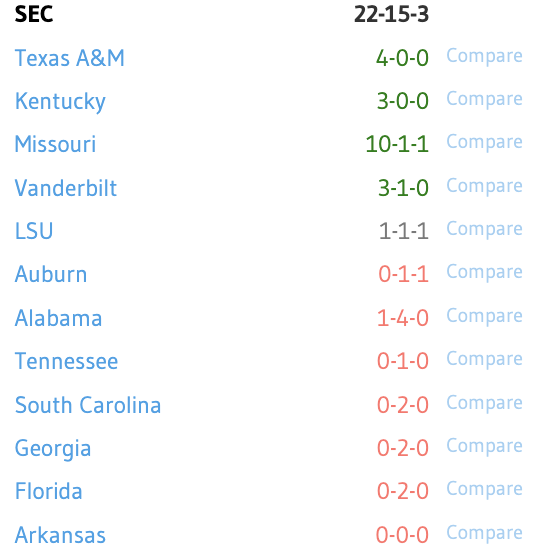Open the LSU team link
Screen dimensions: 540x556
(34, 231)
